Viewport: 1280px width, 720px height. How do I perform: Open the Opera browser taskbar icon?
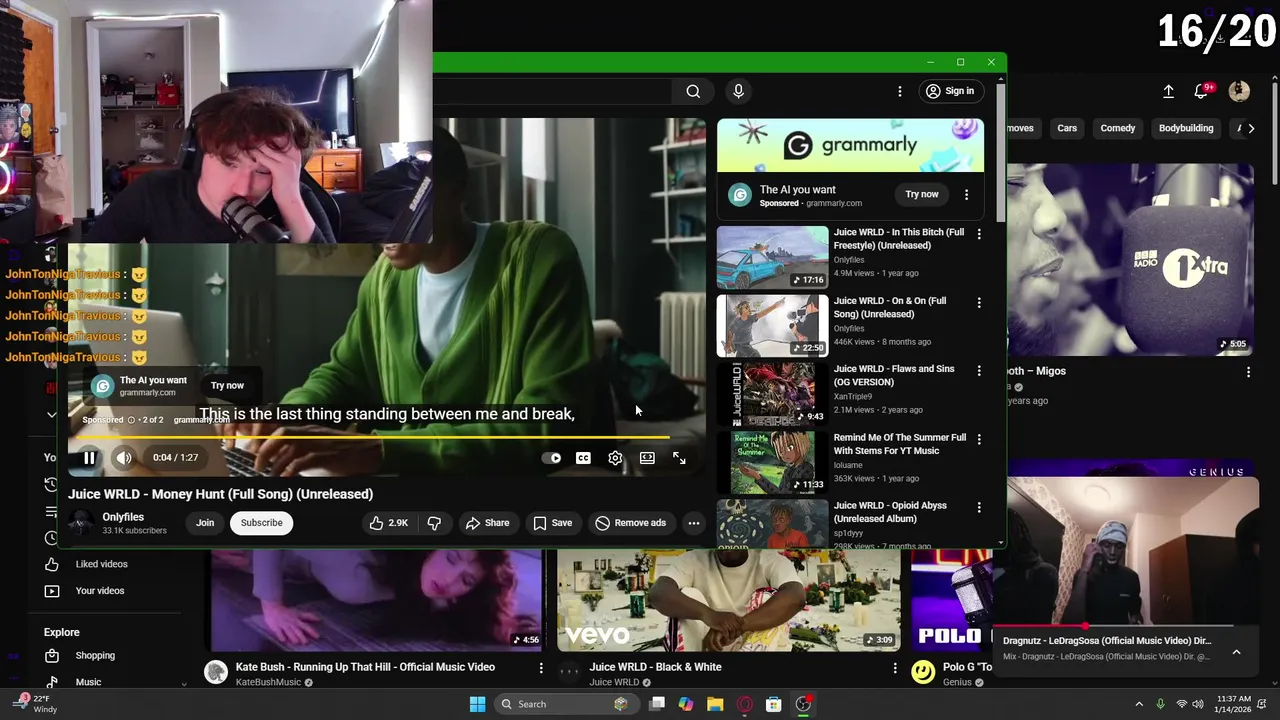coord(744,704)
